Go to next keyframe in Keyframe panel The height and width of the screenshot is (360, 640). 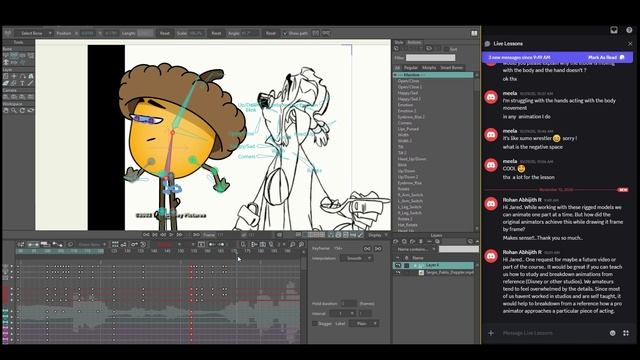[378, 248]
